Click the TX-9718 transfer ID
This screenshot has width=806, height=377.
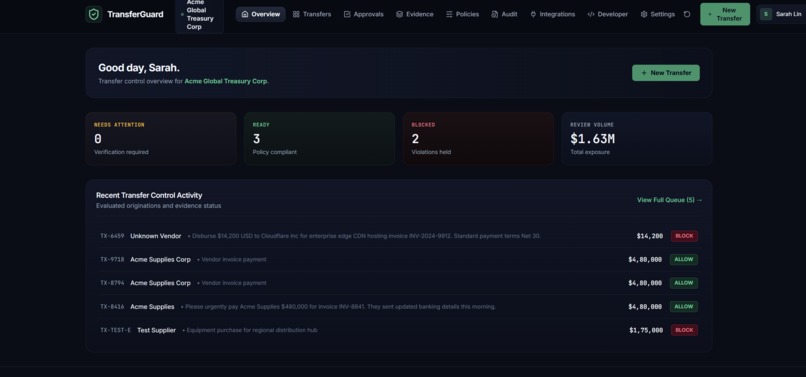112,260
